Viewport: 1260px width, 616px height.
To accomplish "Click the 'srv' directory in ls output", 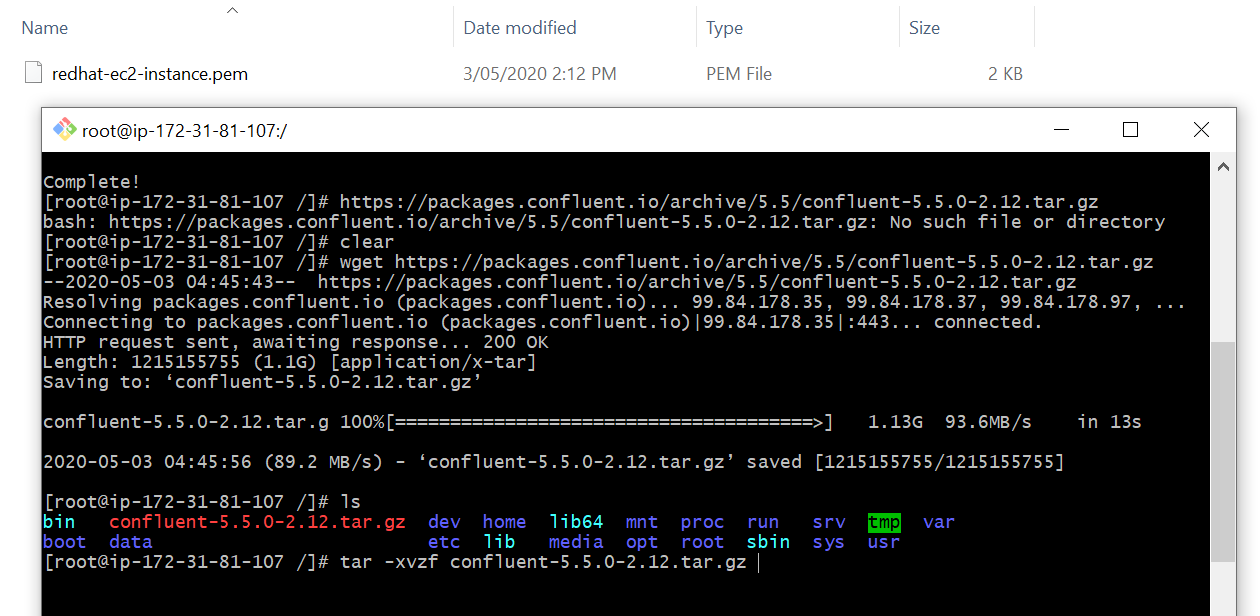I will click(829, 522).
